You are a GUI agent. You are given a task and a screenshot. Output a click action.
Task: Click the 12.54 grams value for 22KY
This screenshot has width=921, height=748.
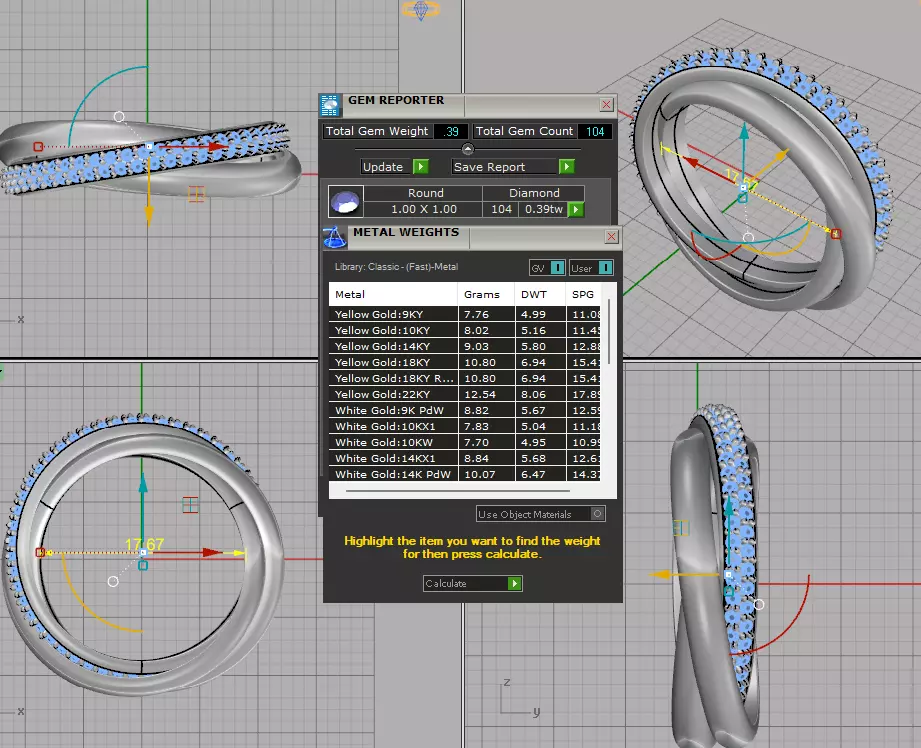click(480, 394)
